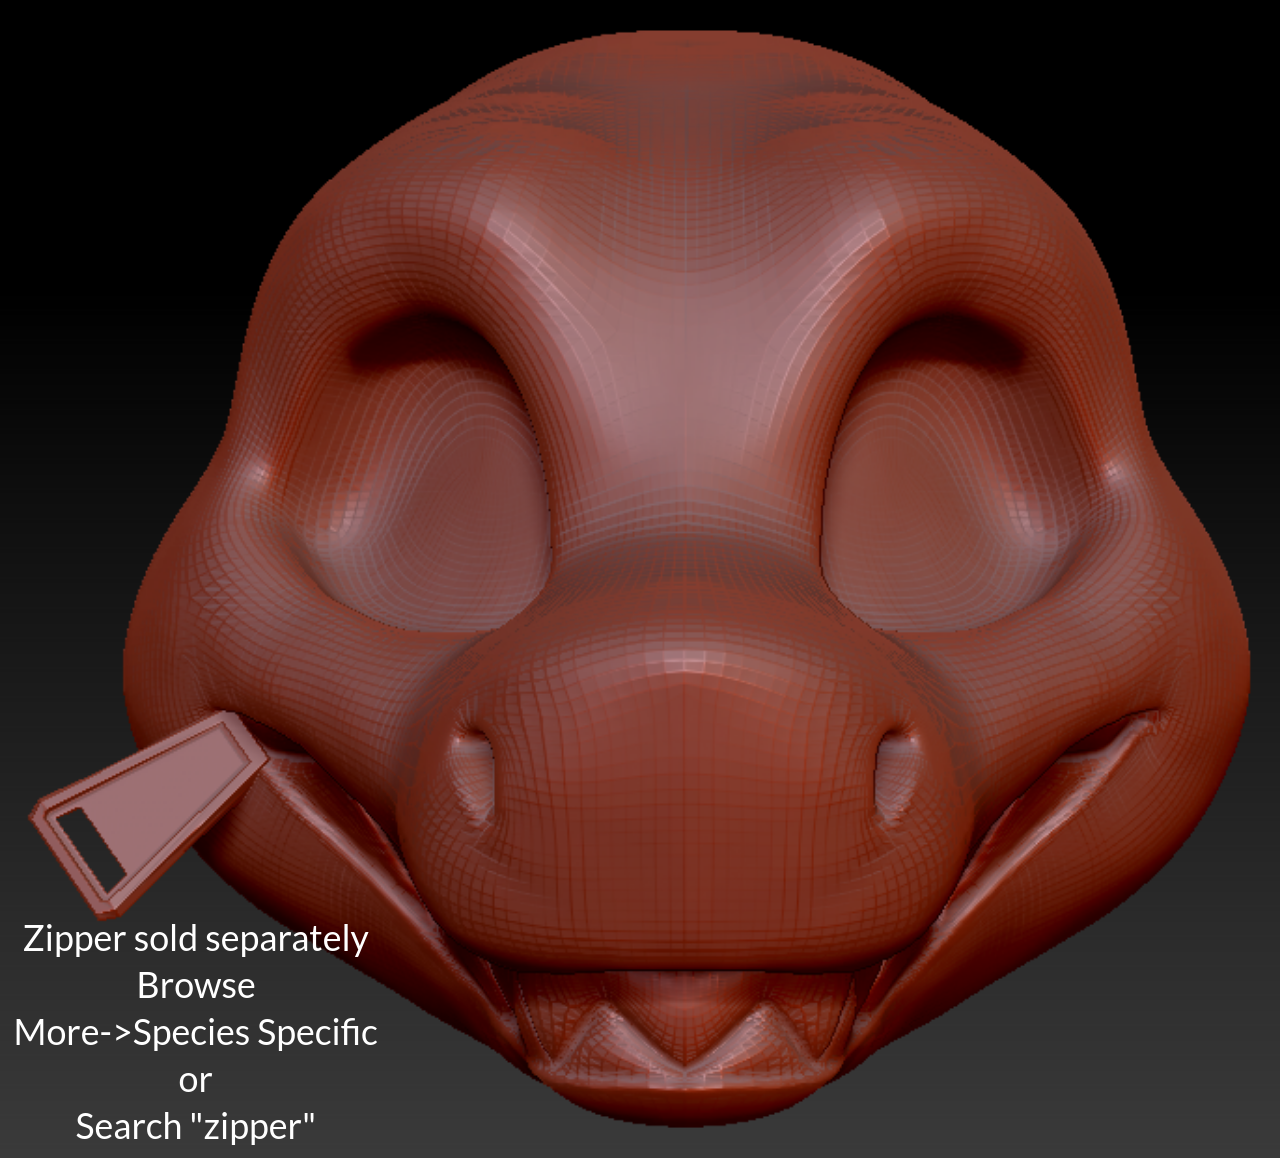Click the lone word "or" in the caption

(x=195, y=1080)
